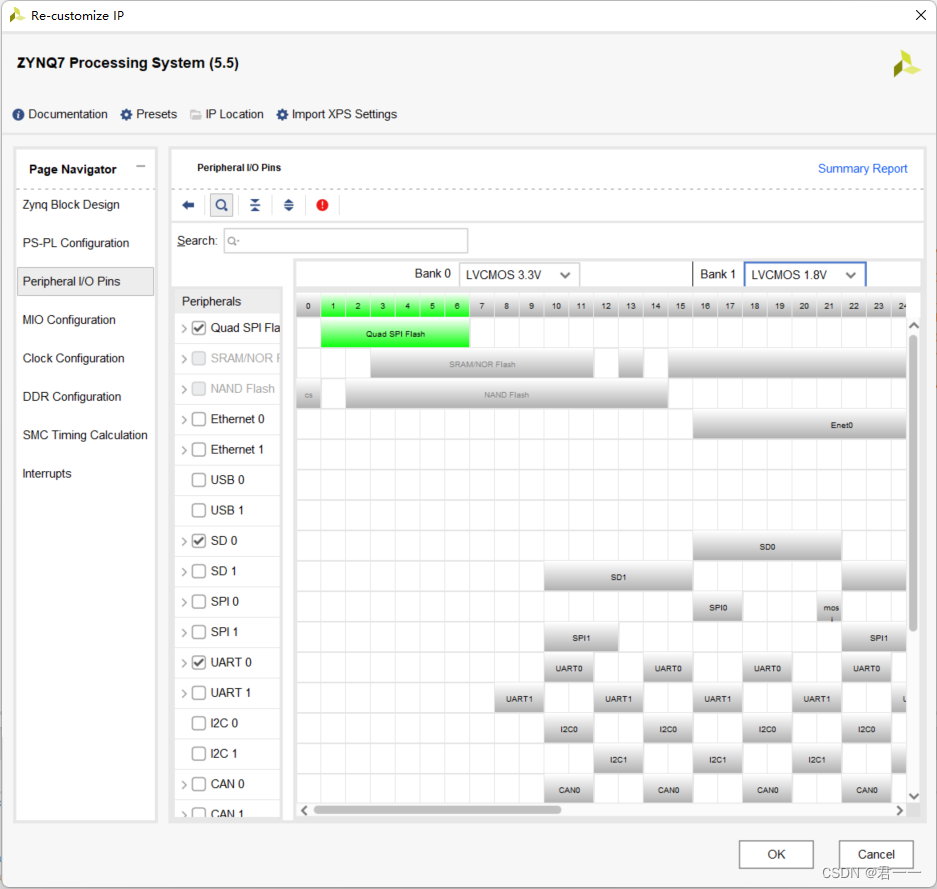Click the Import XPS Settings gear icon
The image size is (937, 889).
pyautogui.click(x=282, y=115)
